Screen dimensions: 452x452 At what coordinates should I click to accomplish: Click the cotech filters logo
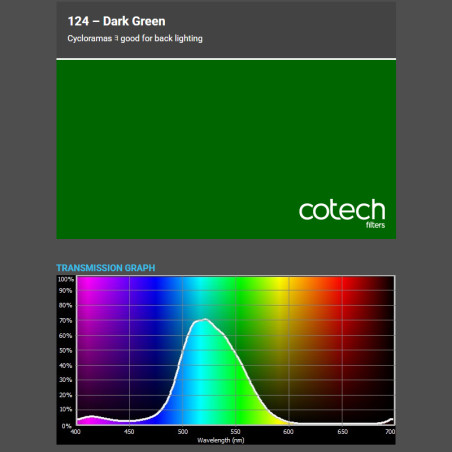[342, 214]
